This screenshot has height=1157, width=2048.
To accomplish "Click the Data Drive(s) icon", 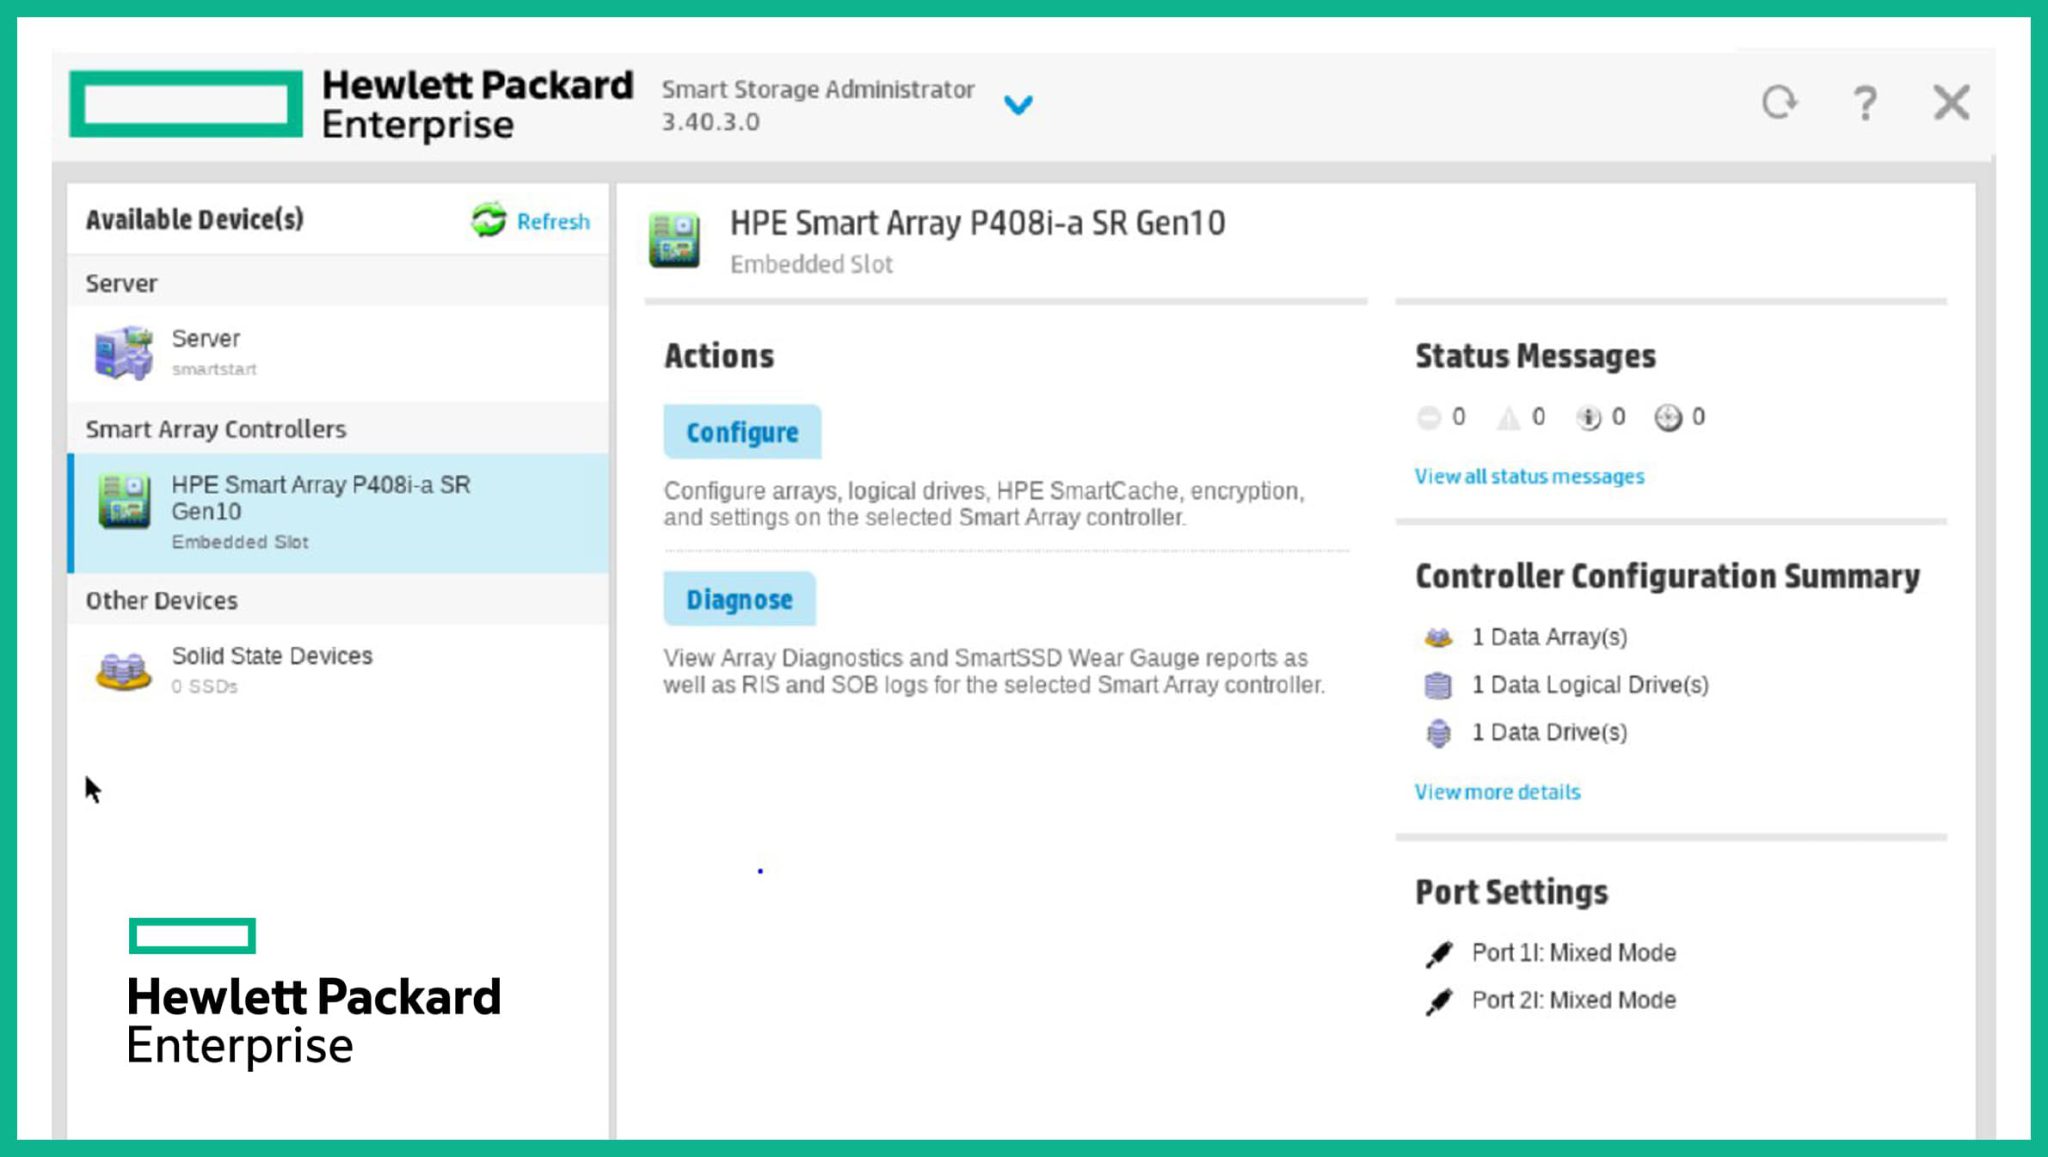I will pyautogui.click(x=1438, y=733).
